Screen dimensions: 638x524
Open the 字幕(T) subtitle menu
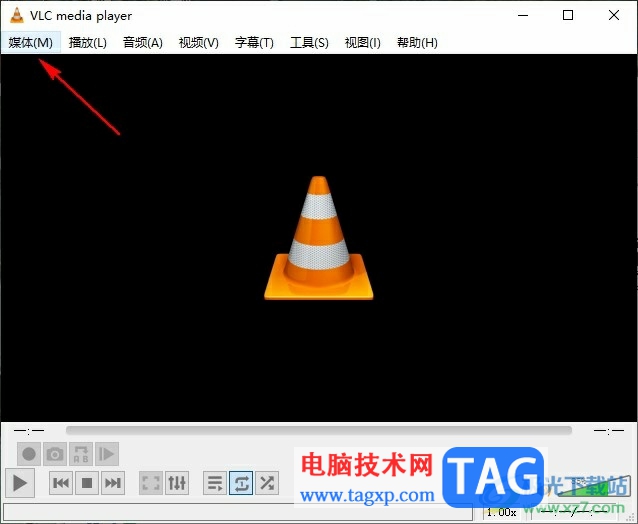click(x=254, y=42)
